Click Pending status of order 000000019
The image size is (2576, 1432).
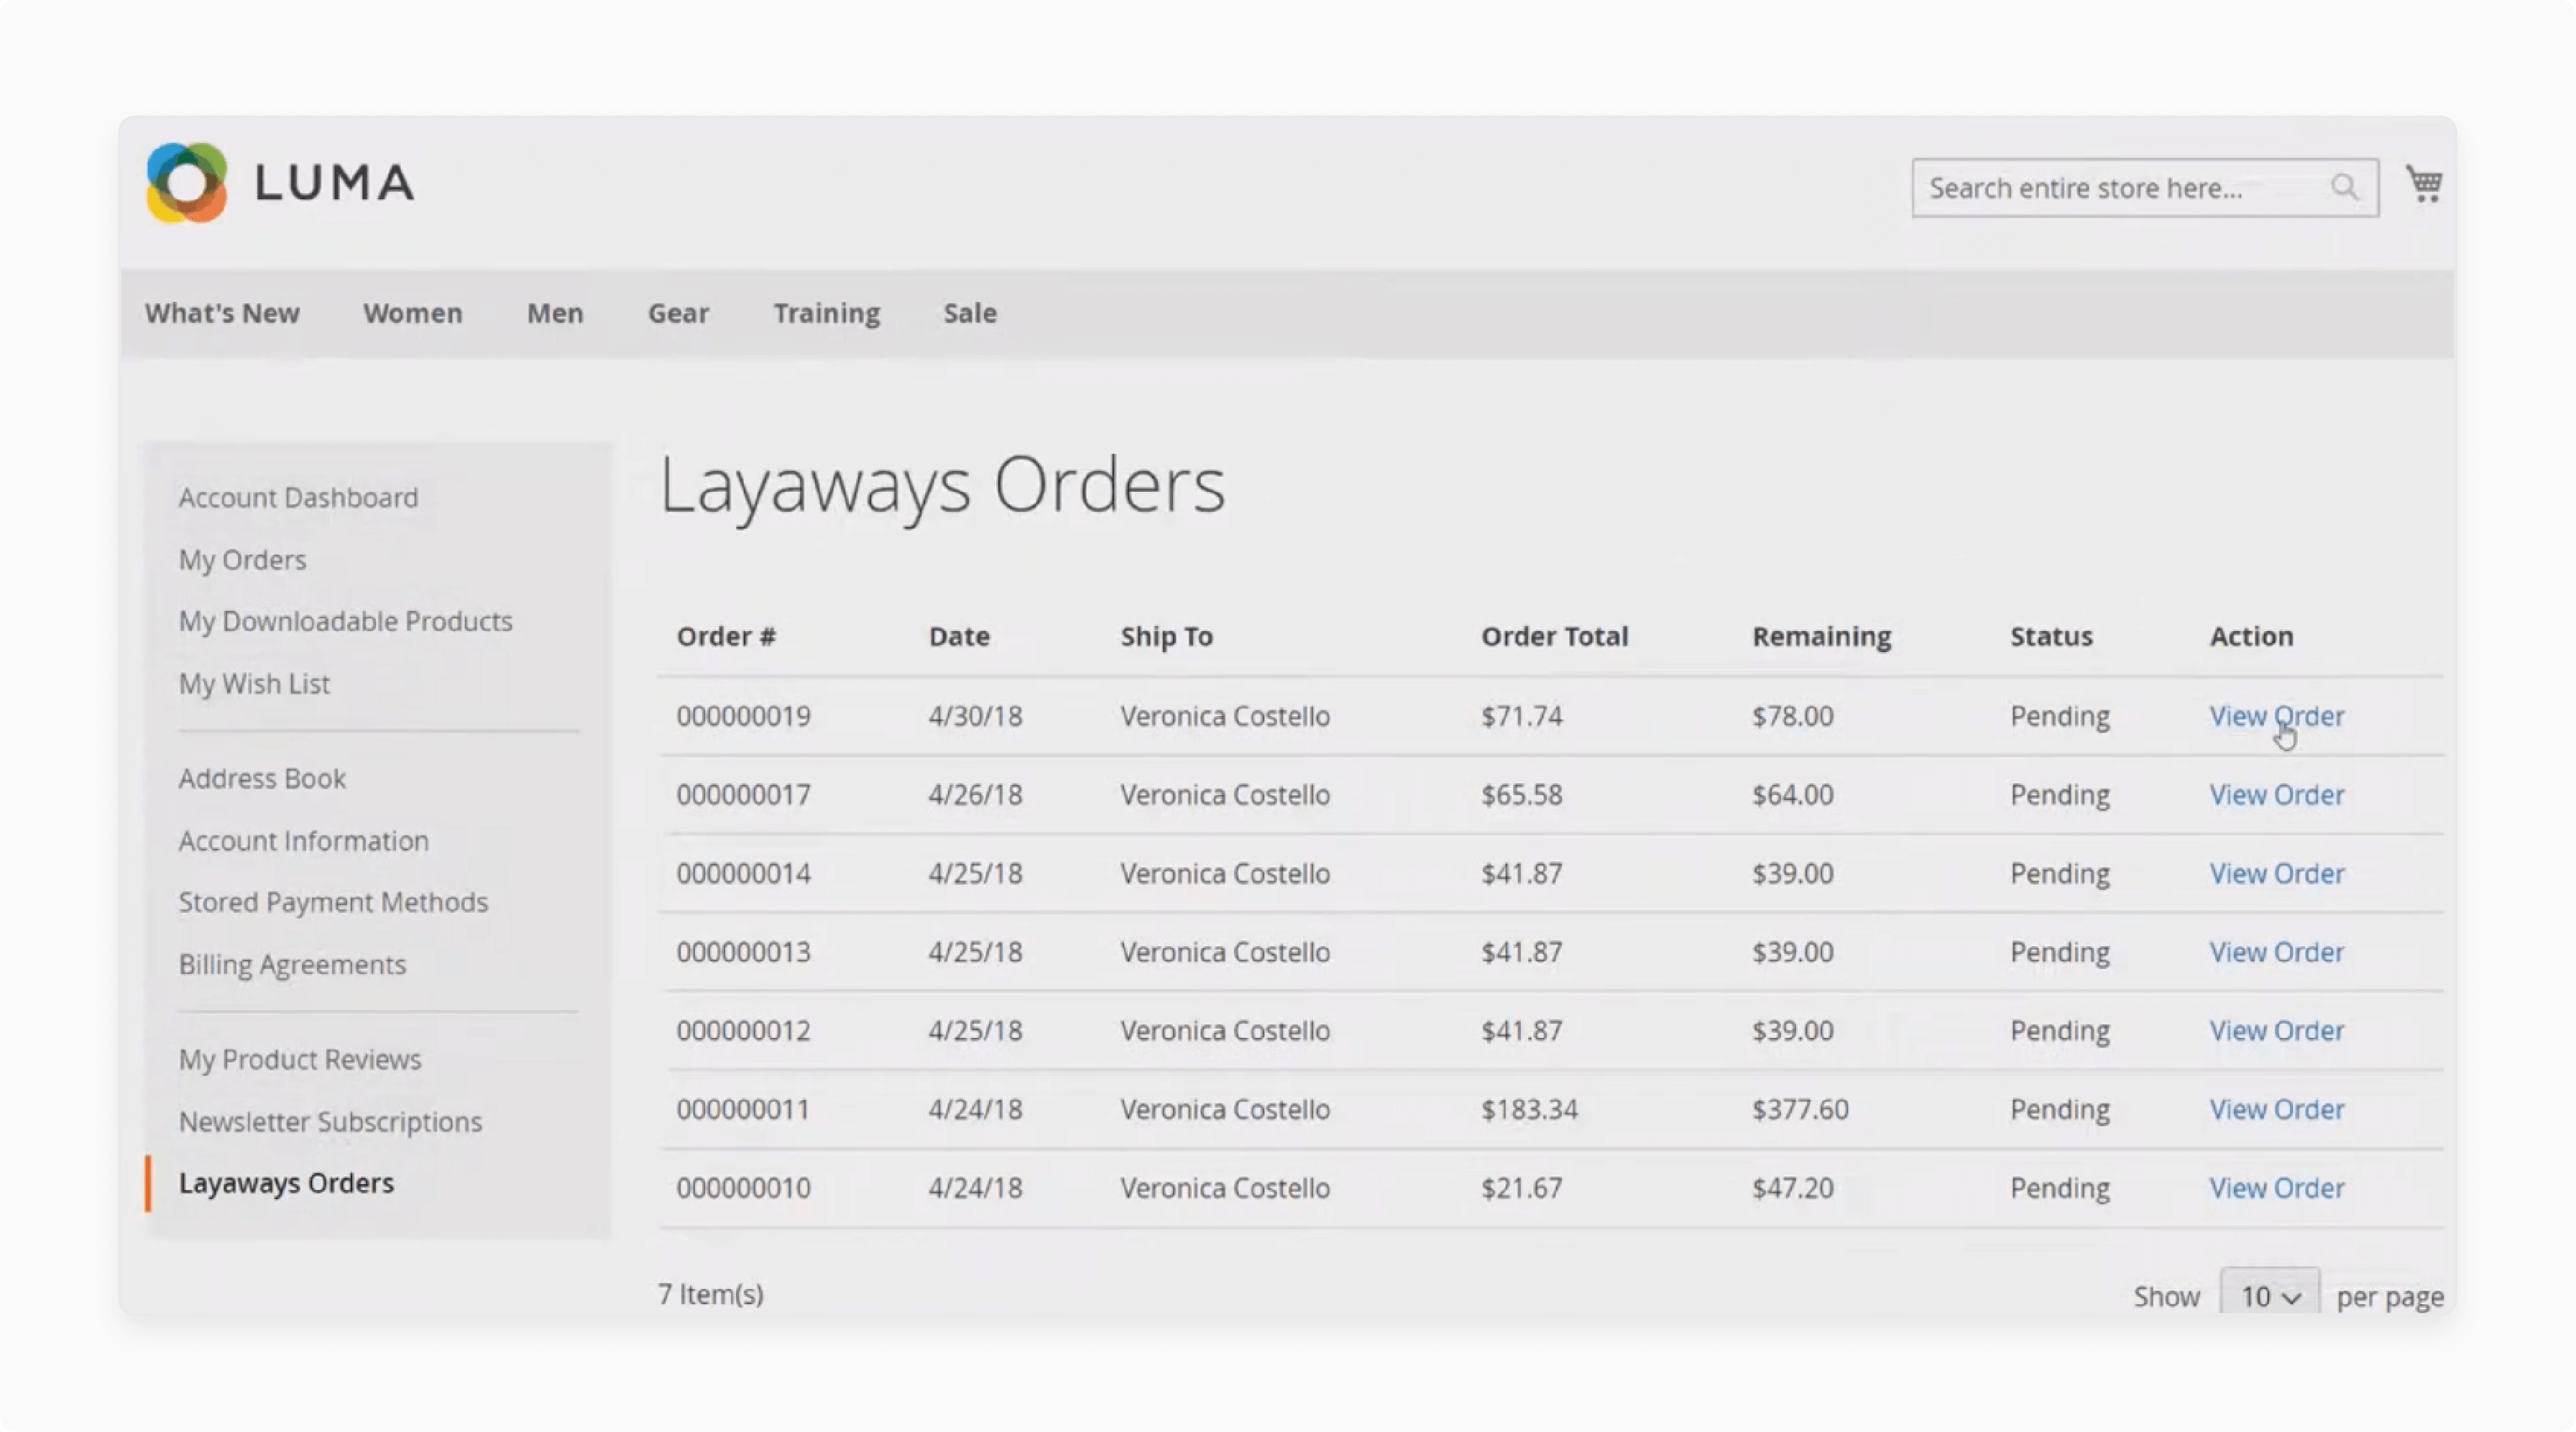coord(2060,716)
